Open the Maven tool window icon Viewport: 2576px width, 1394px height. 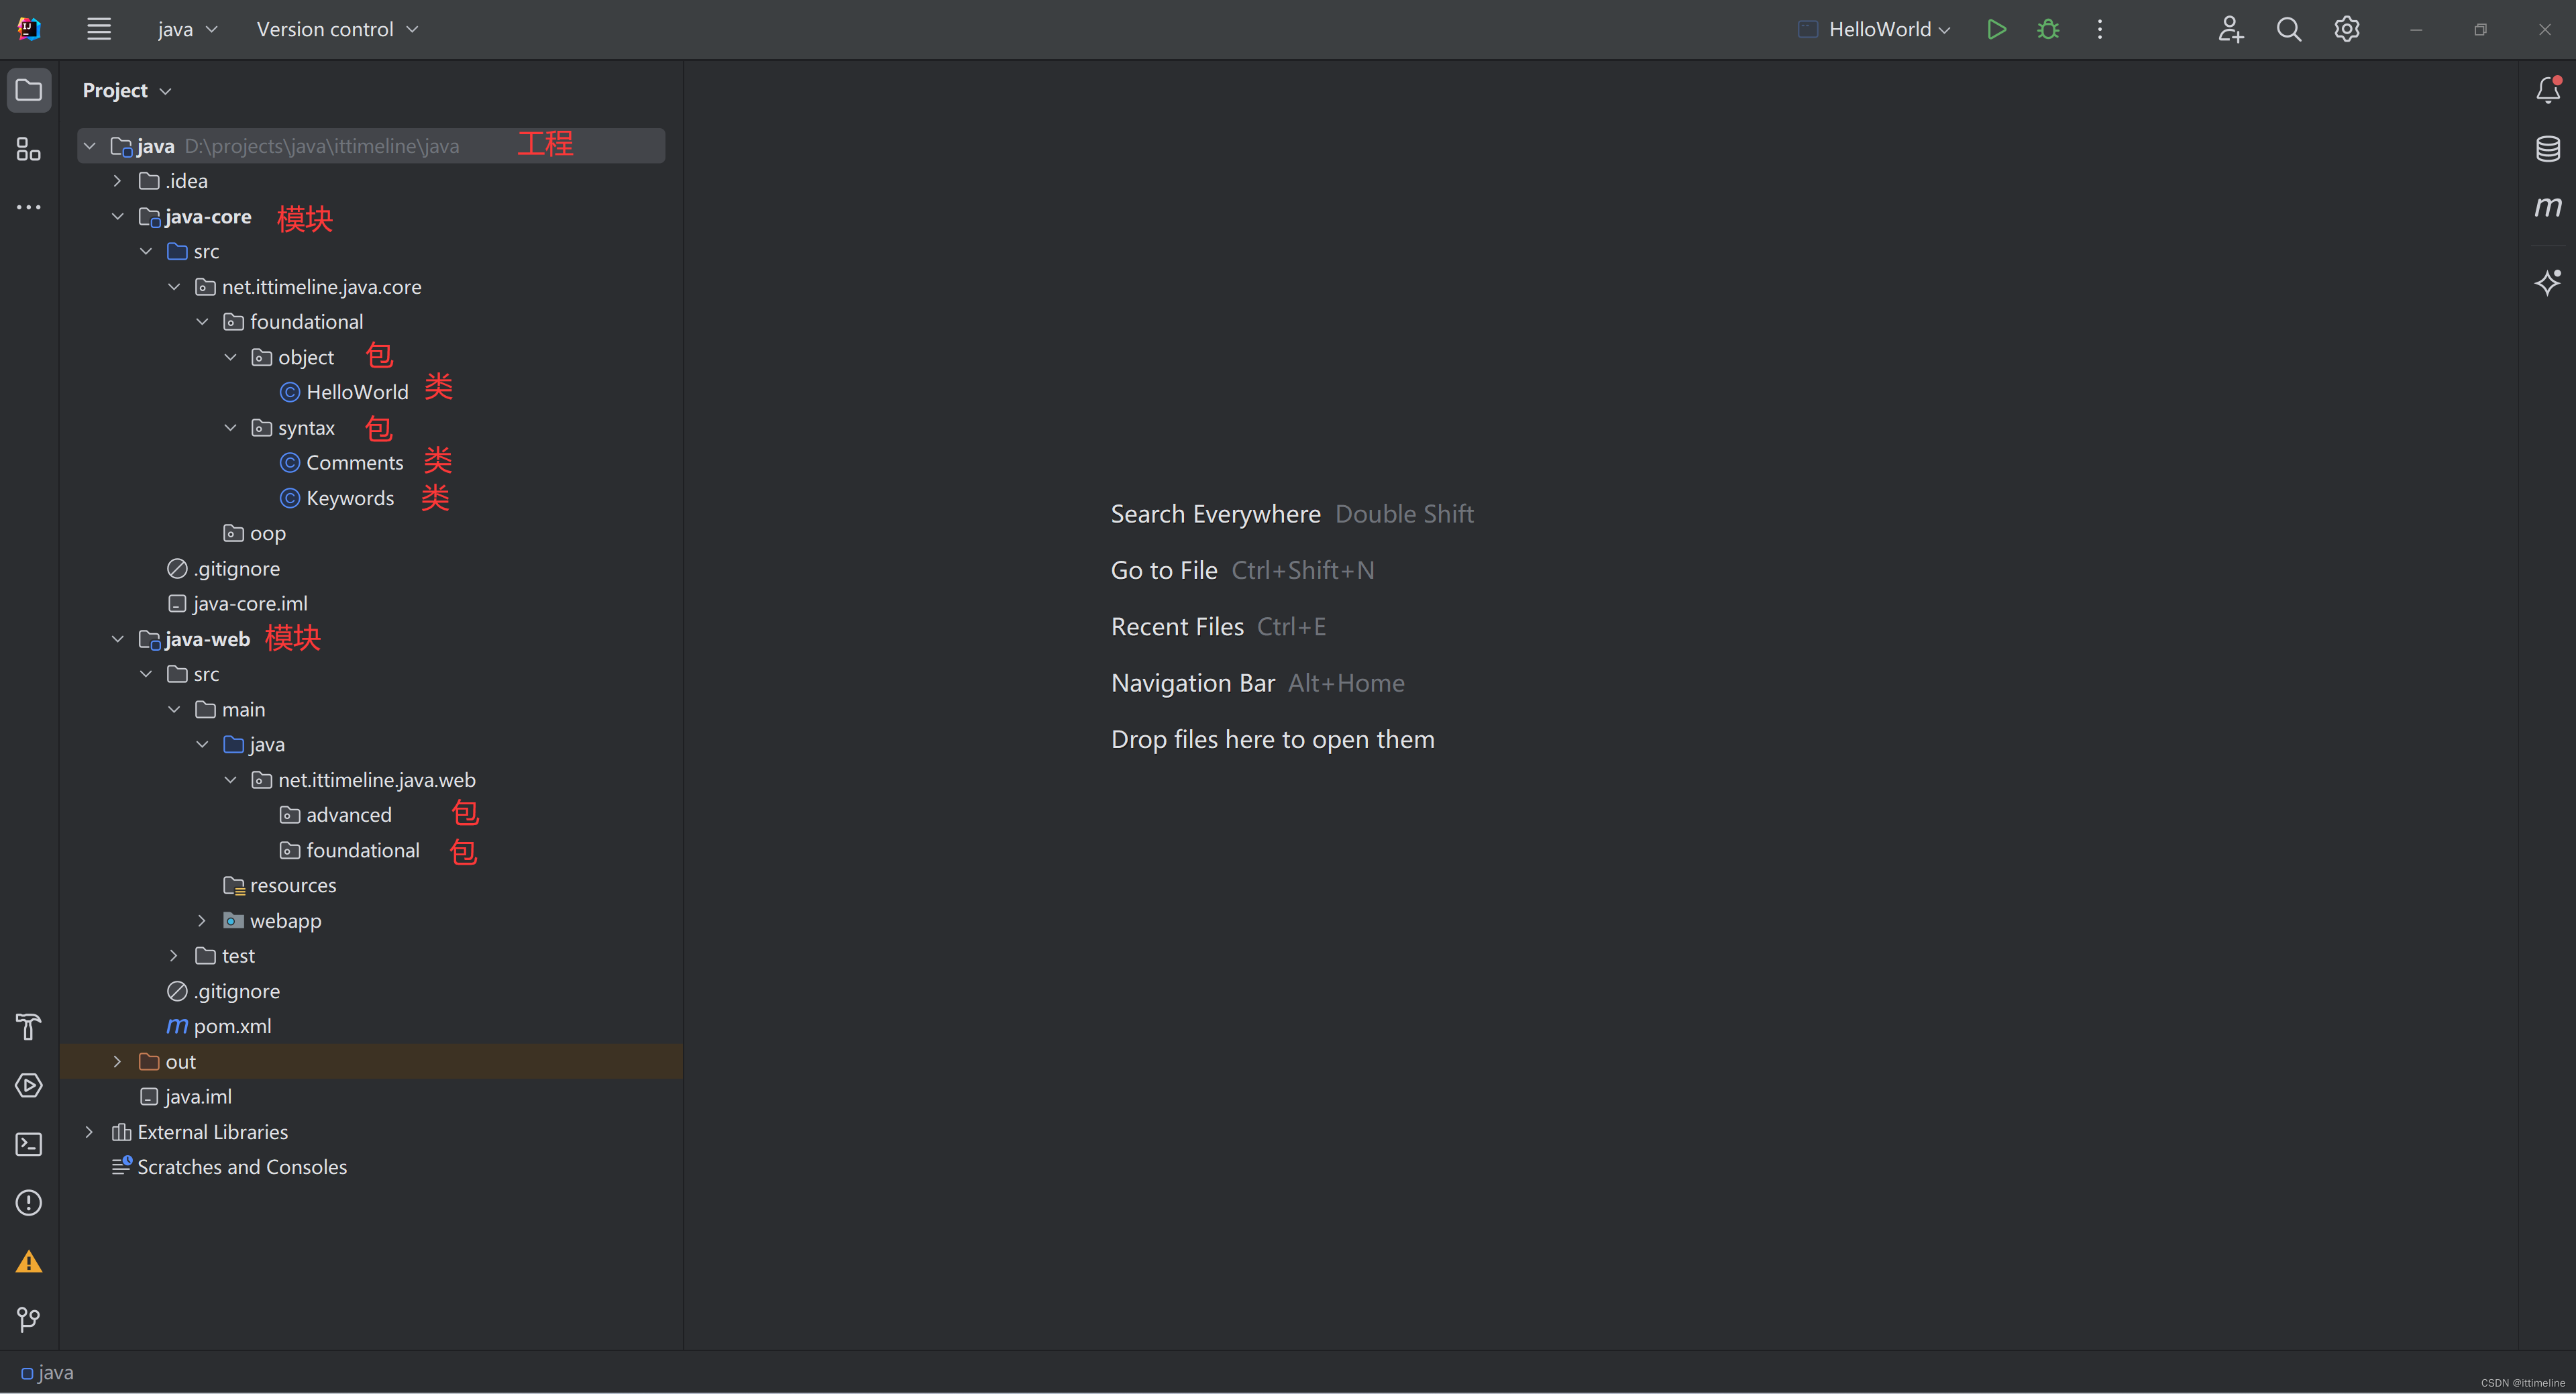pyautogui.click(x=2547, y=207)
